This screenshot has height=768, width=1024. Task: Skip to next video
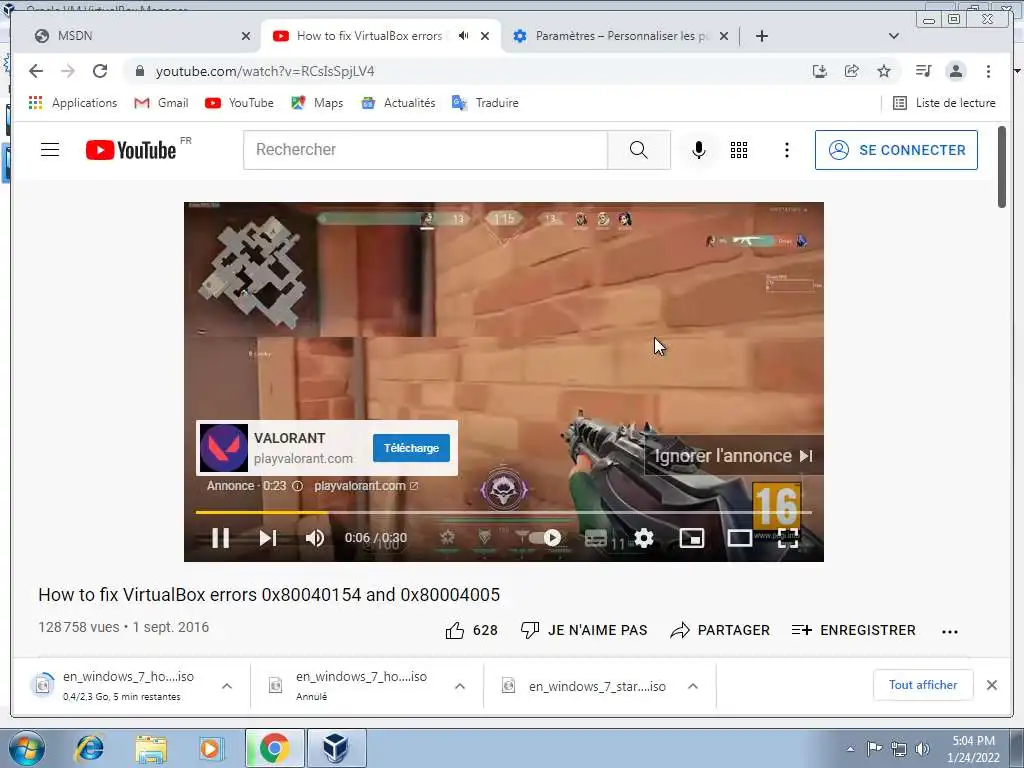(x=268, y=538)
